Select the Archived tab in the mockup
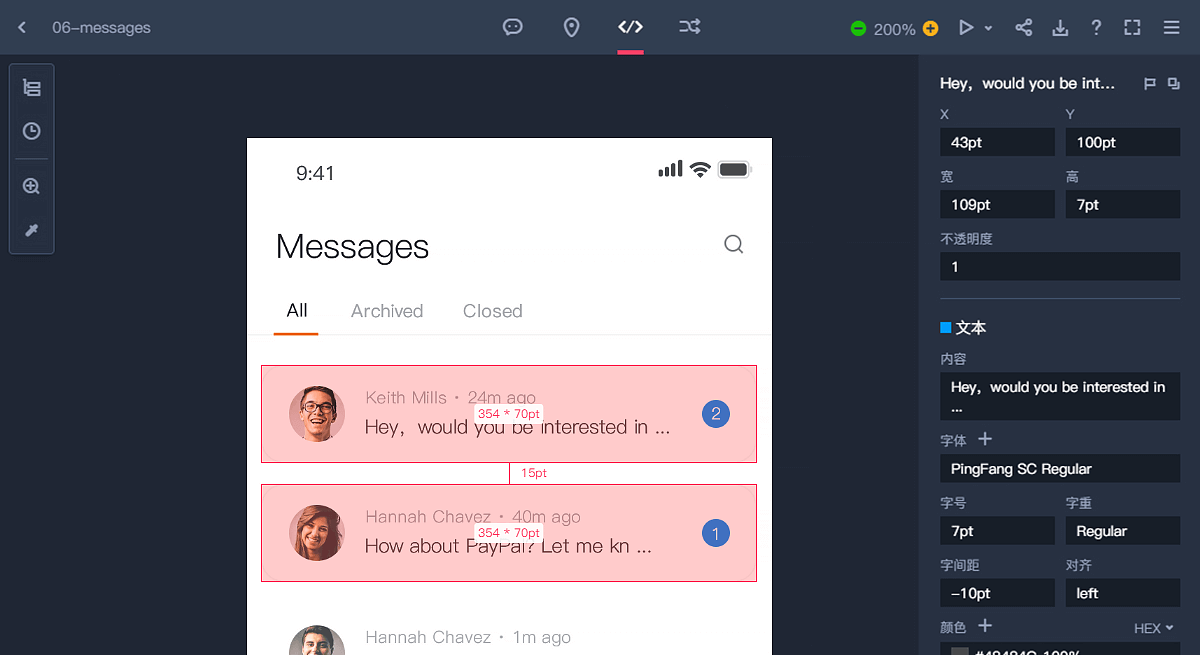This screenshot has height=655, width=1200. click(x=387, y=311)
